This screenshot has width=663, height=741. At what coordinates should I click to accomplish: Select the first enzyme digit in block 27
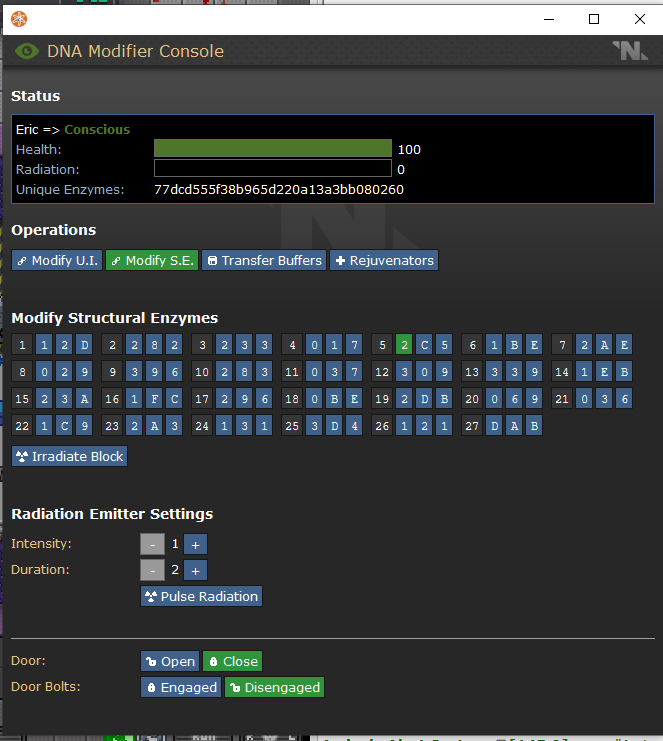(x=494, y=424)
